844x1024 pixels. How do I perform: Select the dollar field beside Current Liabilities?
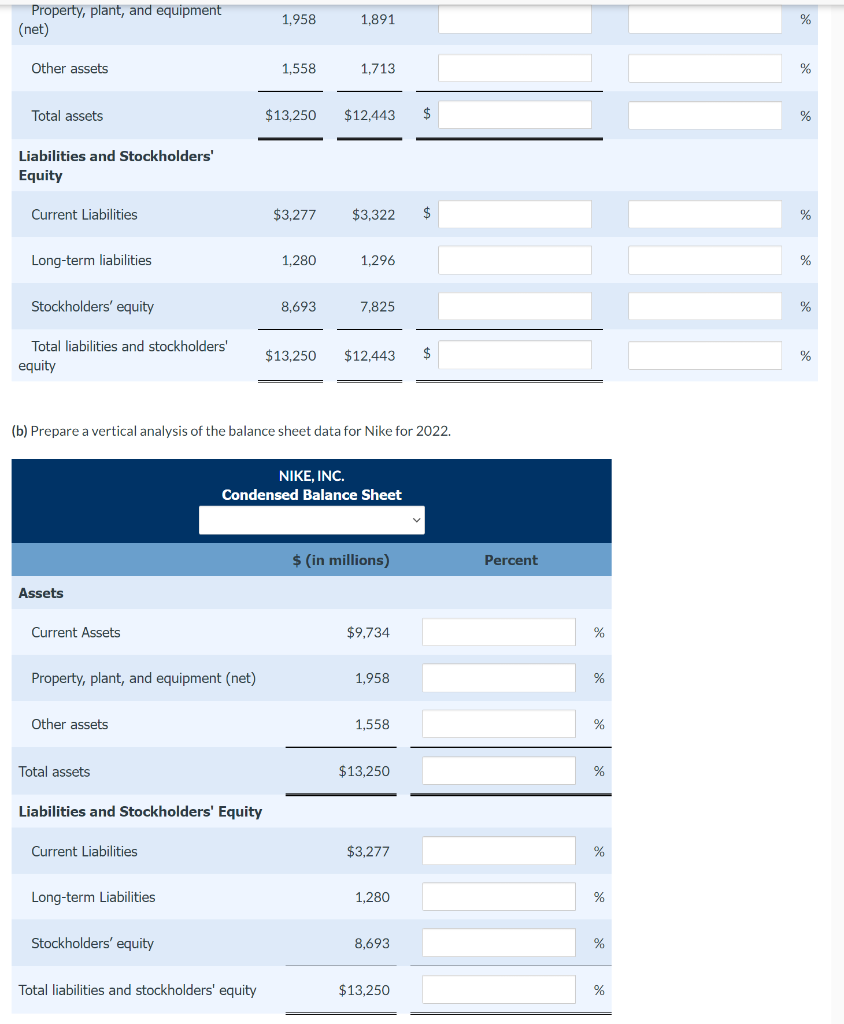point(514,214)
